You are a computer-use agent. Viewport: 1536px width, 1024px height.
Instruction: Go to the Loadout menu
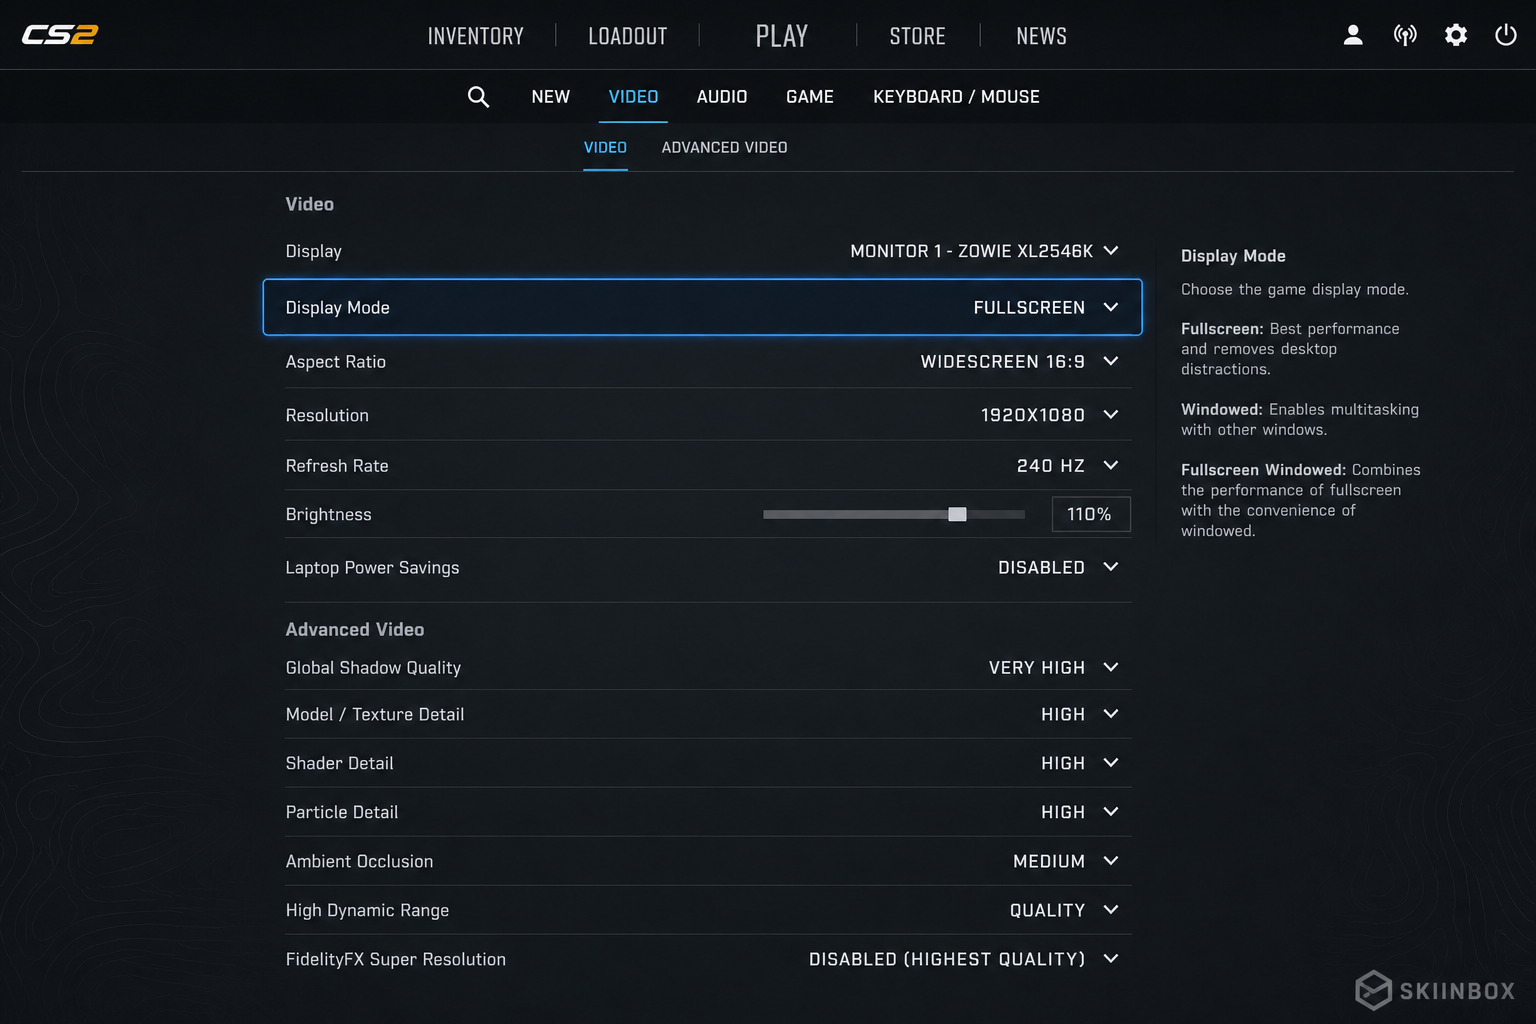(628, 36)
